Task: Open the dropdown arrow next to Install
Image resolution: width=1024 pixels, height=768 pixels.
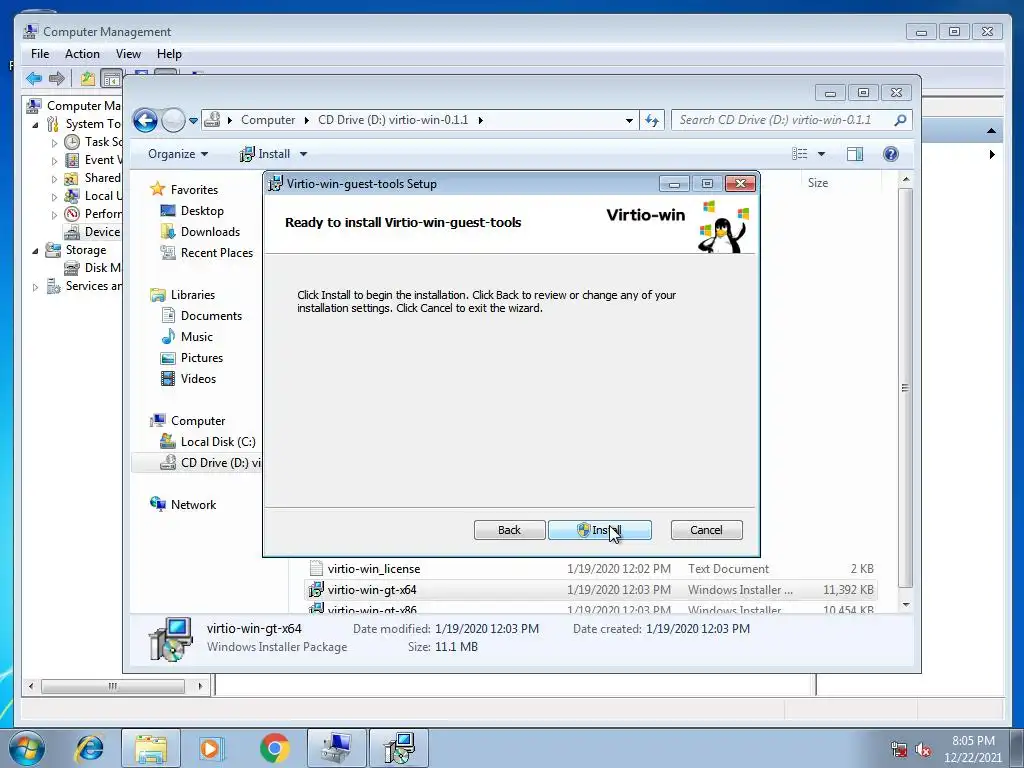Action: 303,154
